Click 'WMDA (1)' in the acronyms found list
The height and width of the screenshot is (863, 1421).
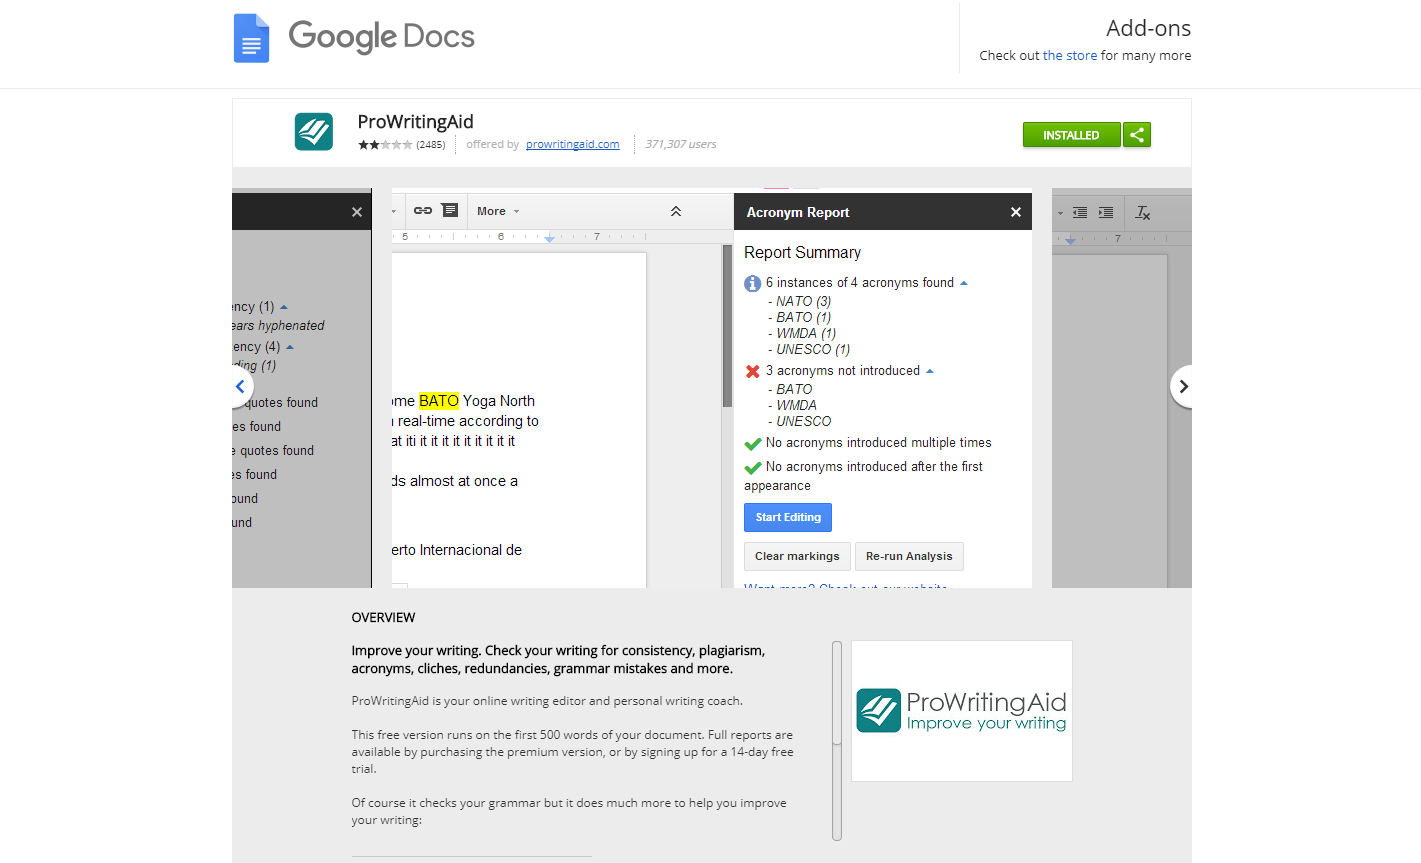(x=806, y=333)
